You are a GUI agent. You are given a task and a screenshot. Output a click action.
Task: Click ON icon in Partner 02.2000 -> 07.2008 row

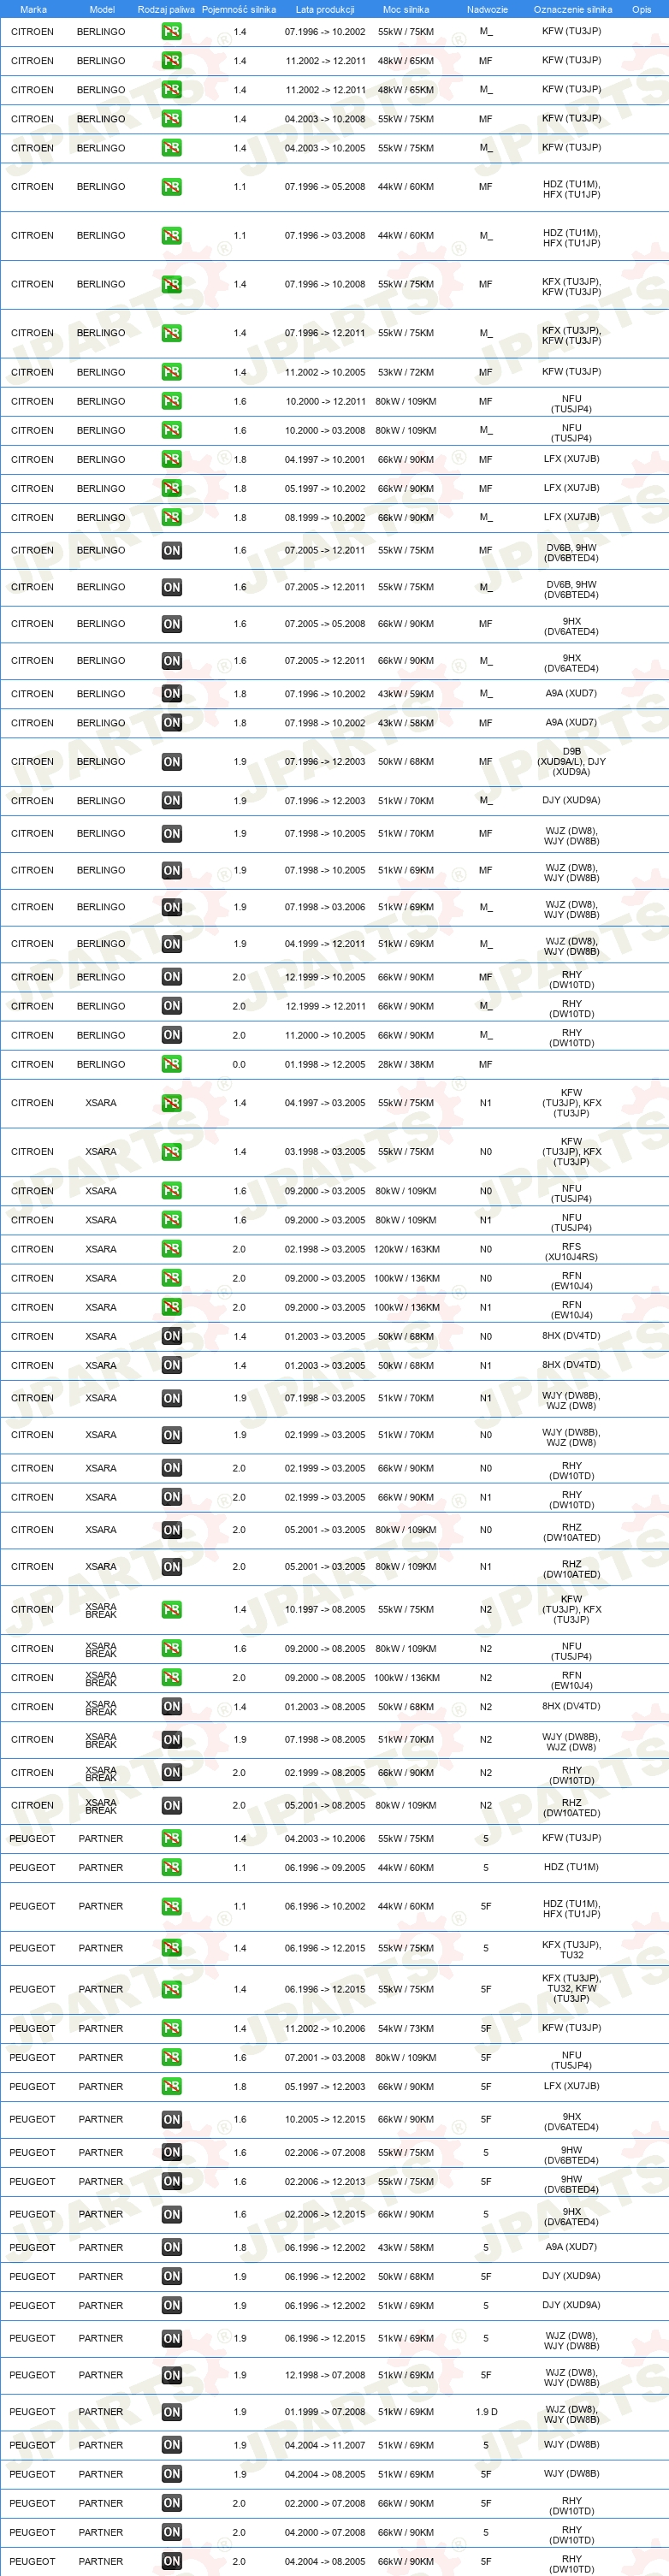172,2503
